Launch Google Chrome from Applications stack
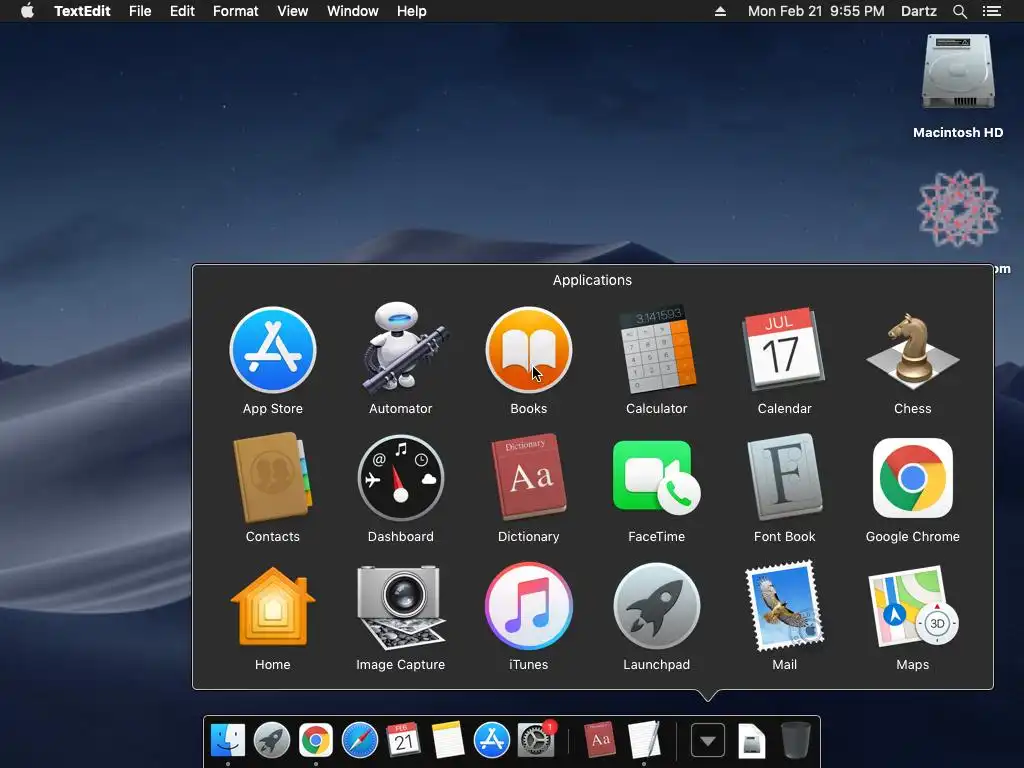Screen dimensions: 1024x768 click(x=912, y=478)
